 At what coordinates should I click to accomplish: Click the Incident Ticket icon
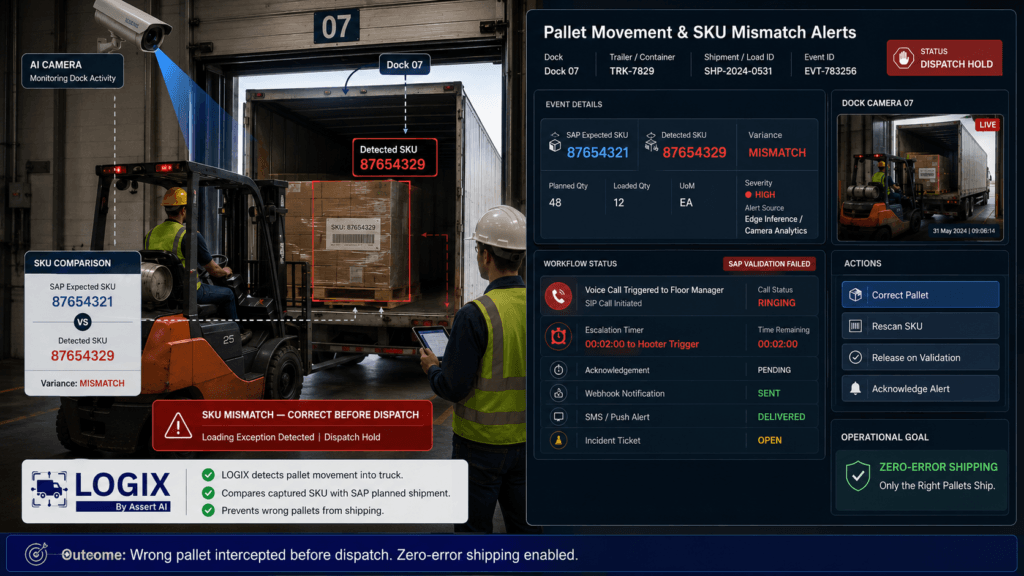coord(558,440)
